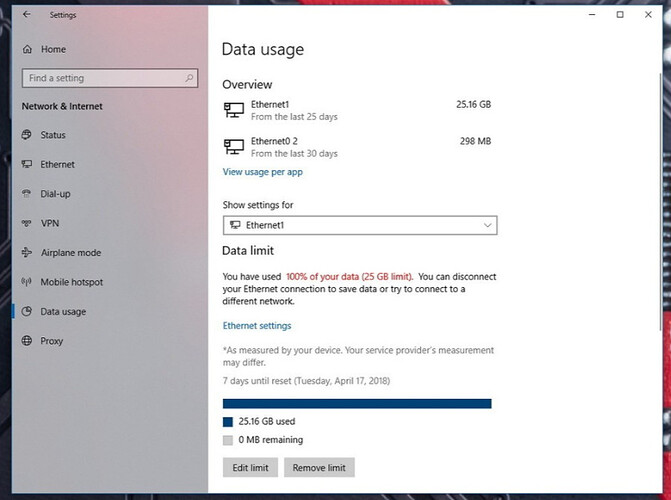This screenshot has width=671, height=500.
Task: Select the Status globe icon
Action: click(x=27, y=135)
